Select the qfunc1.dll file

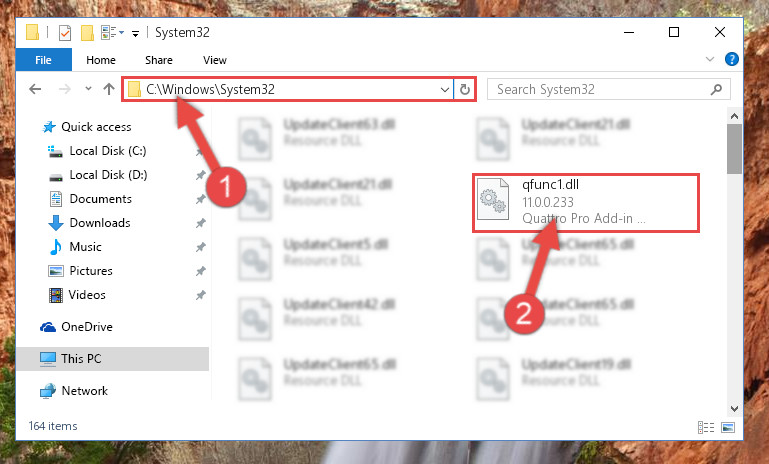[585, 202]
